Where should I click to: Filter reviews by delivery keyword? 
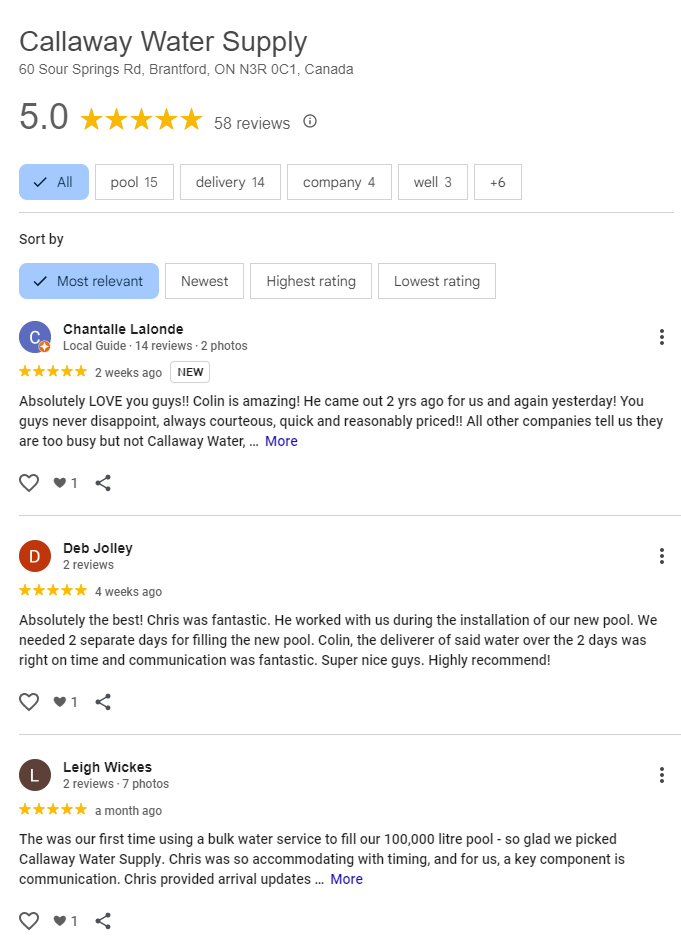point(230,182)
